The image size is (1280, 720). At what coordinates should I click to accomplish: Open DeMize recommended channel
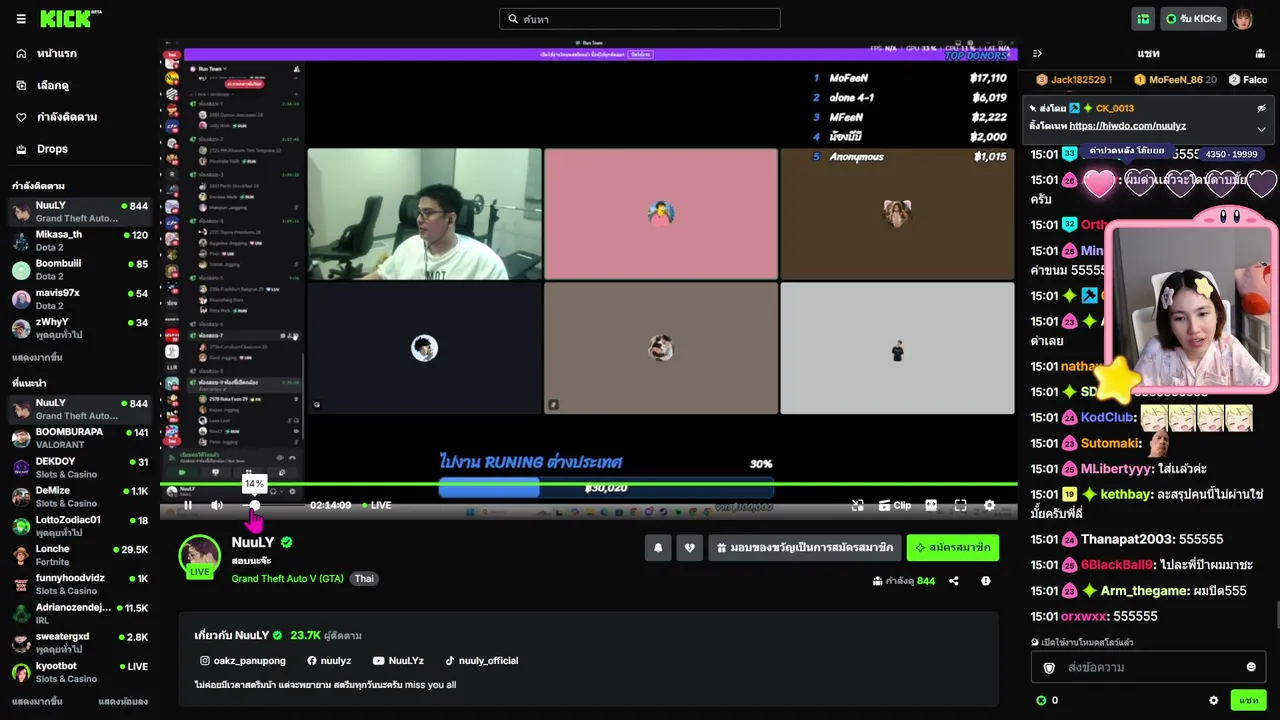[x=80, y=496]
